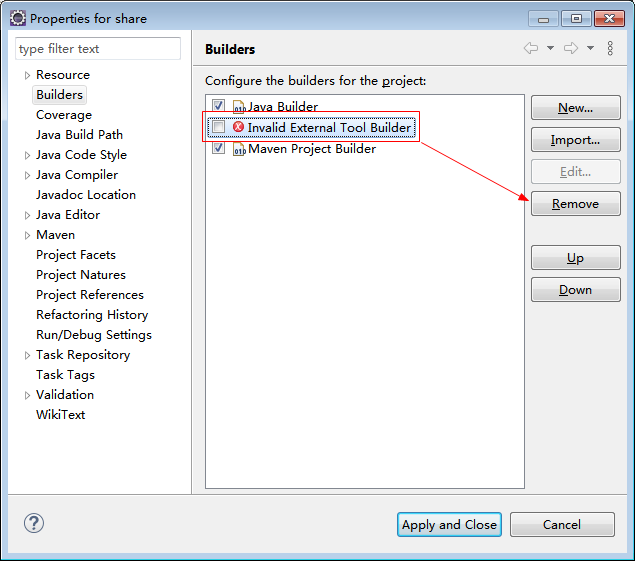
Task: Expand the Java Code Style node
Action: pyautogui.click(x=27, y=156)
